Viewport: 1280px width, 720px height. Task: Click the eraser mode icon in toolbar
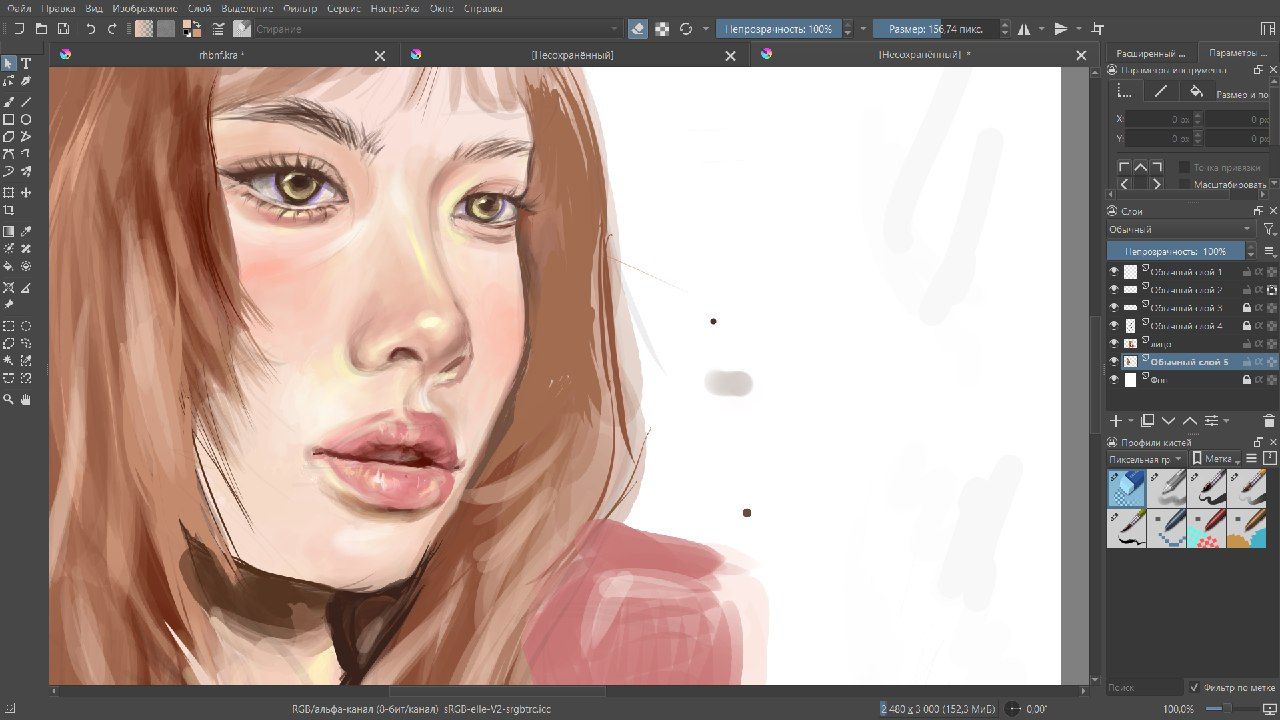point(638,29)
